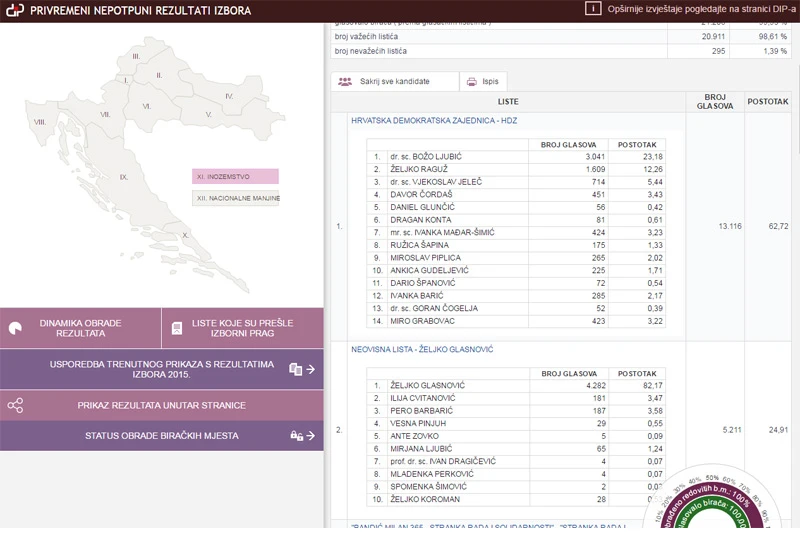
Task: Click candidate DANIEL GLUNČIĆ
Action: tap(422, 207)
